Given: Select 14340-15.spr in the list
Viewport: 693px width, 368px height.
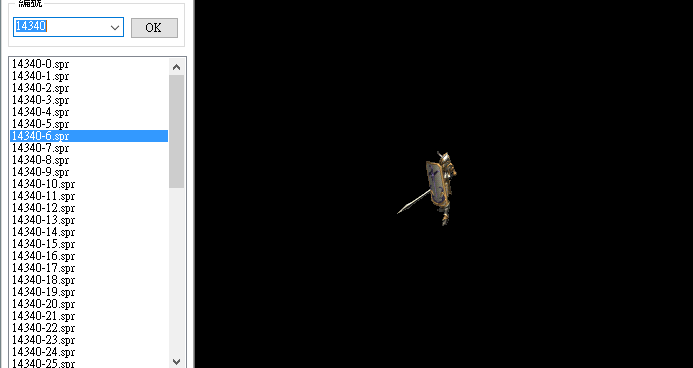Looking at the screenshot, I should (x=89, y=244).
